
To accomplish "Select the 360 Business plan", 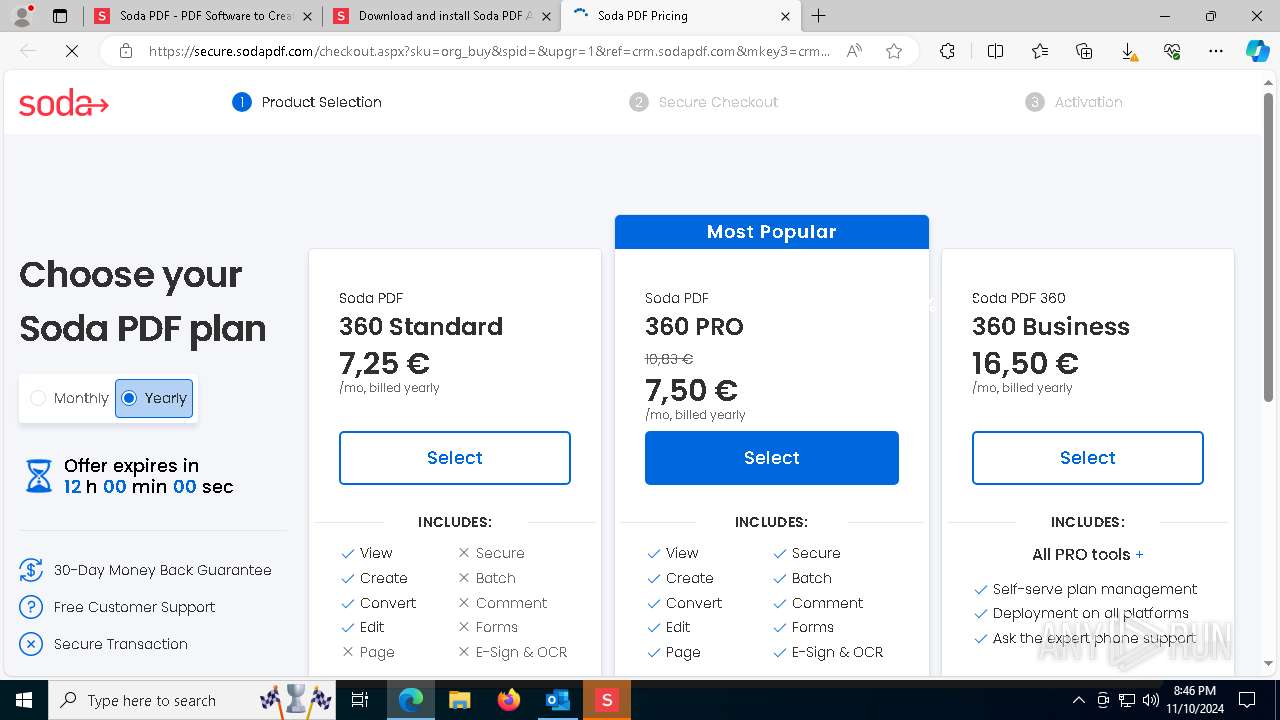I will point(1088,458).
